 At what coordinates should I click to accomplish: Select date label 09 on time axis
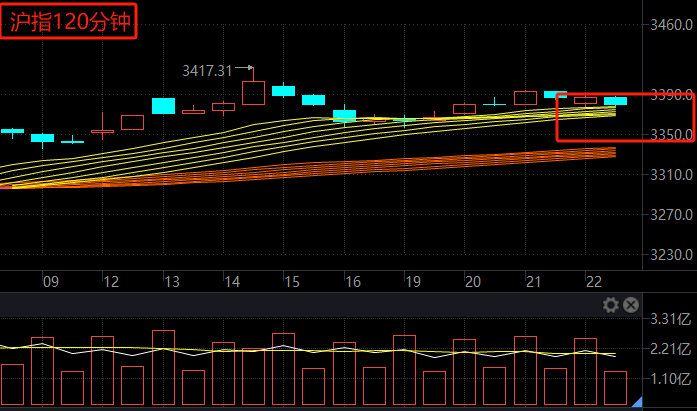(x=51, y=282)
